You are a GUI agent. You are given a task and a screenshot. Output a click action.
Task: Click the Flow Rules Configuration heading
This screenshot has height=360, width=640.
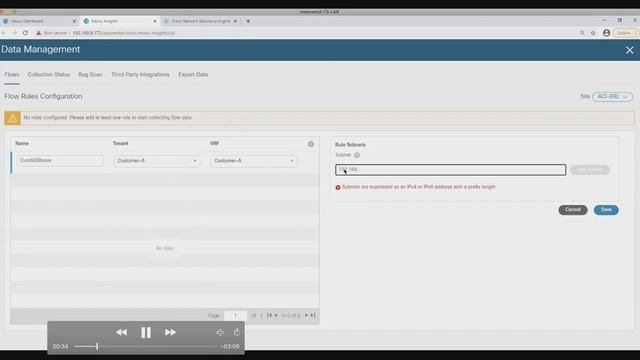pos(43,96)
